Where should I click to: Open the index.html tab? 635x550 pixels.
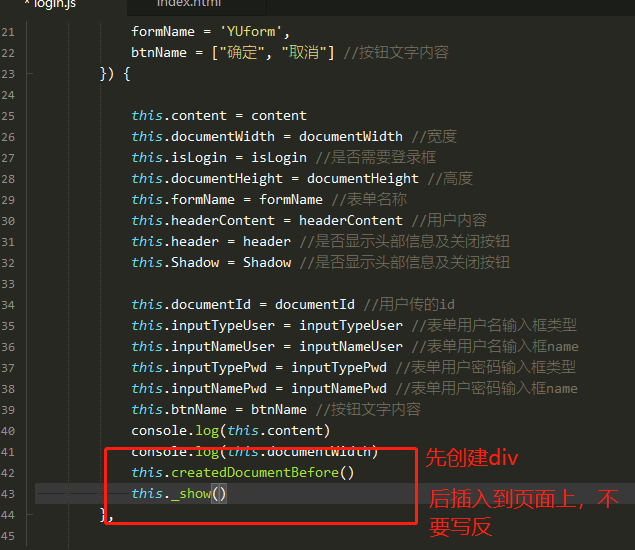coord(189,3)
